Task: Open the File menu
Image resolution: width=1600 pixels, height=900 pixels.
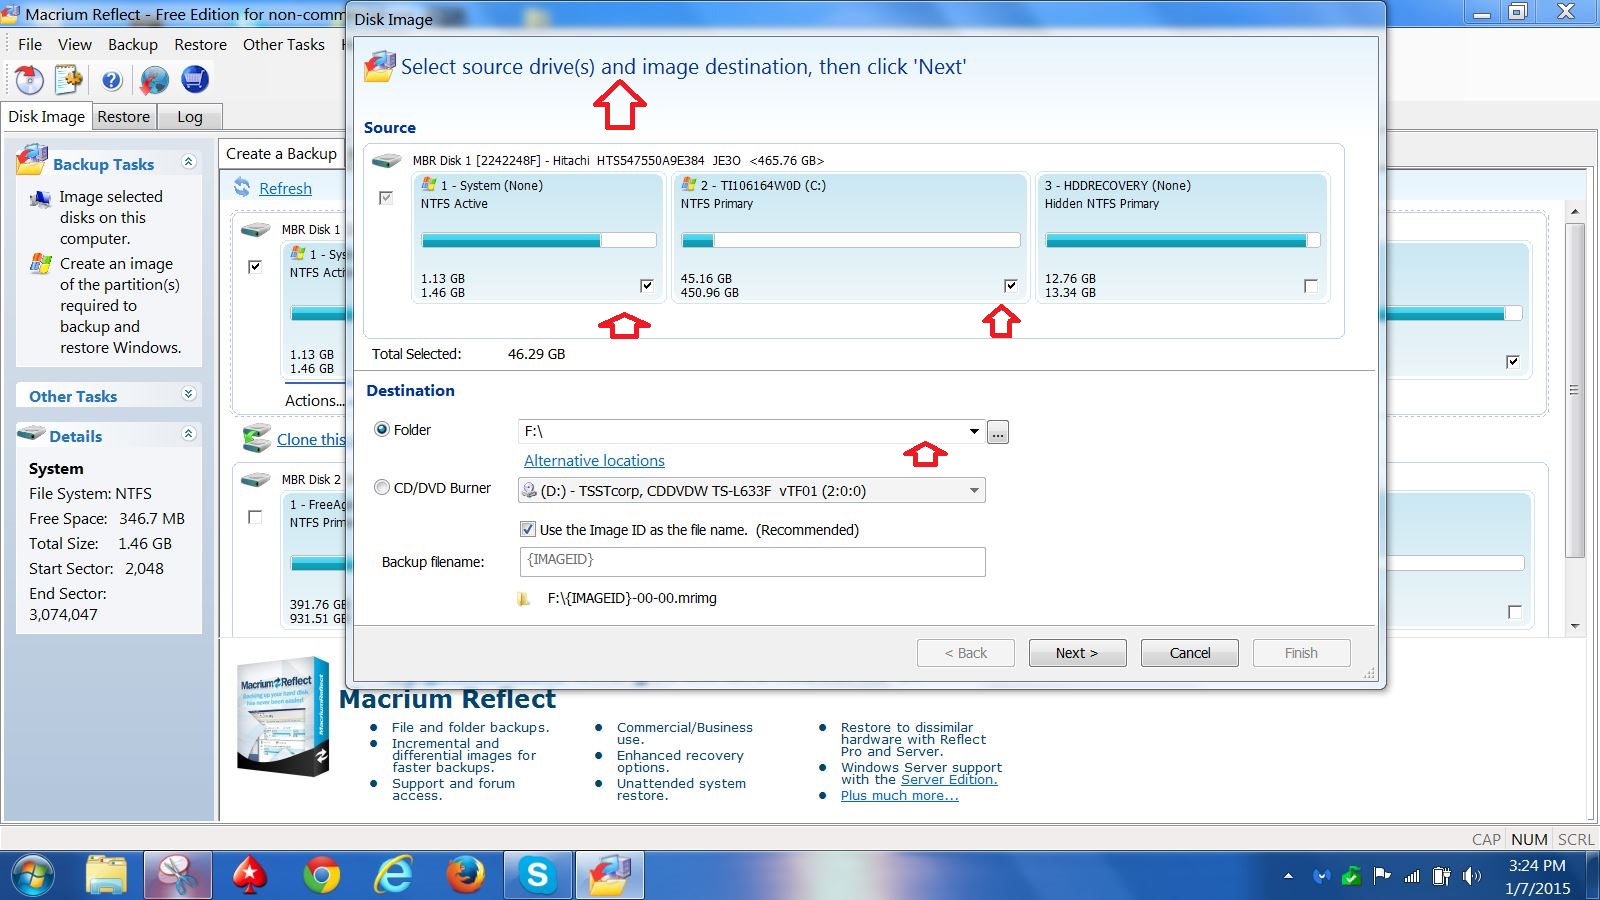Action: (30, 44)
